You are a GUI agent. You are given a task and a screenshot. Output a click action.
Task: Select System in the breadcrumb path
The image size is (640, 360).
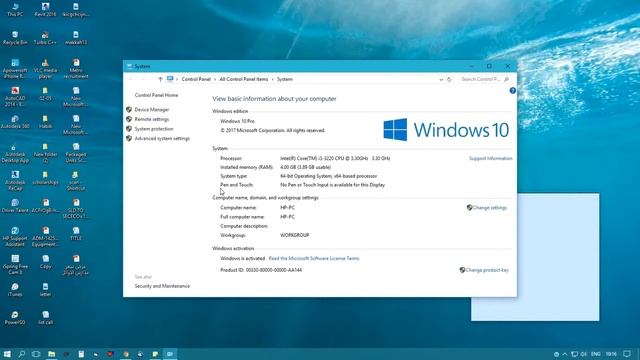pyautogui.click(x=284, y=79)
